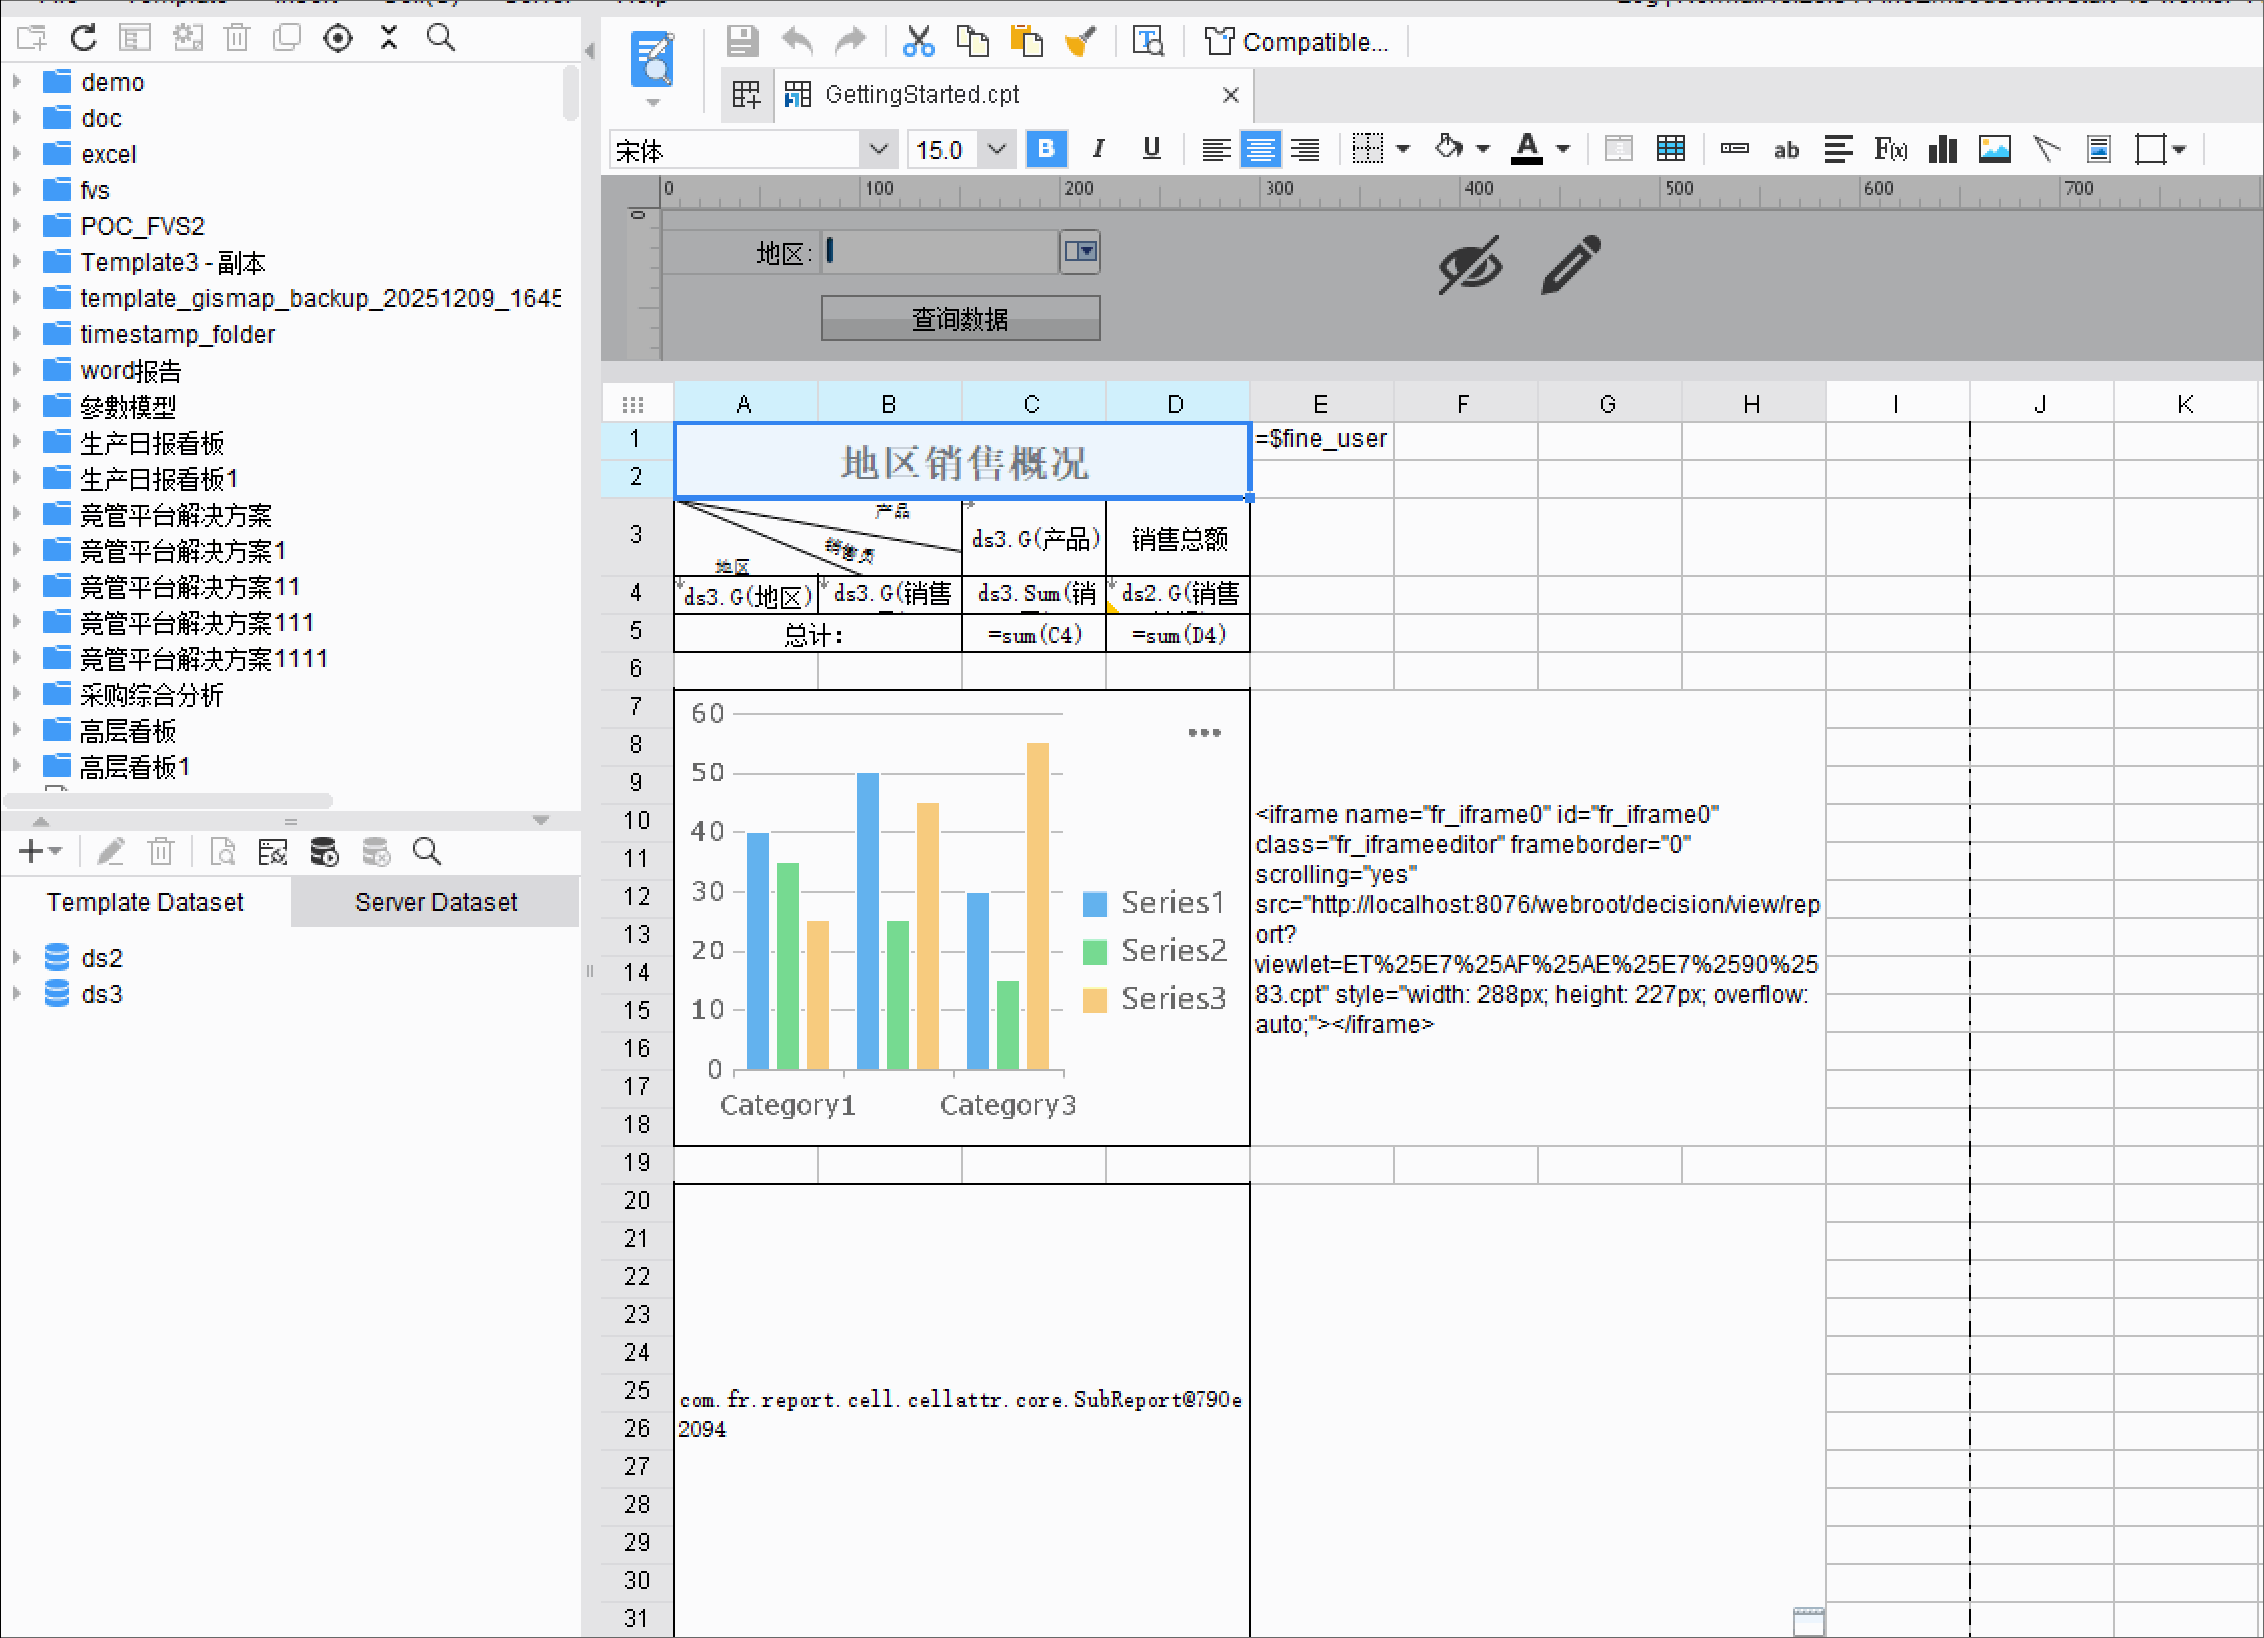2264x1638 pixels.
Task: Toggle parameter pane visibility eye icon
Action: tap(1470, 265)
